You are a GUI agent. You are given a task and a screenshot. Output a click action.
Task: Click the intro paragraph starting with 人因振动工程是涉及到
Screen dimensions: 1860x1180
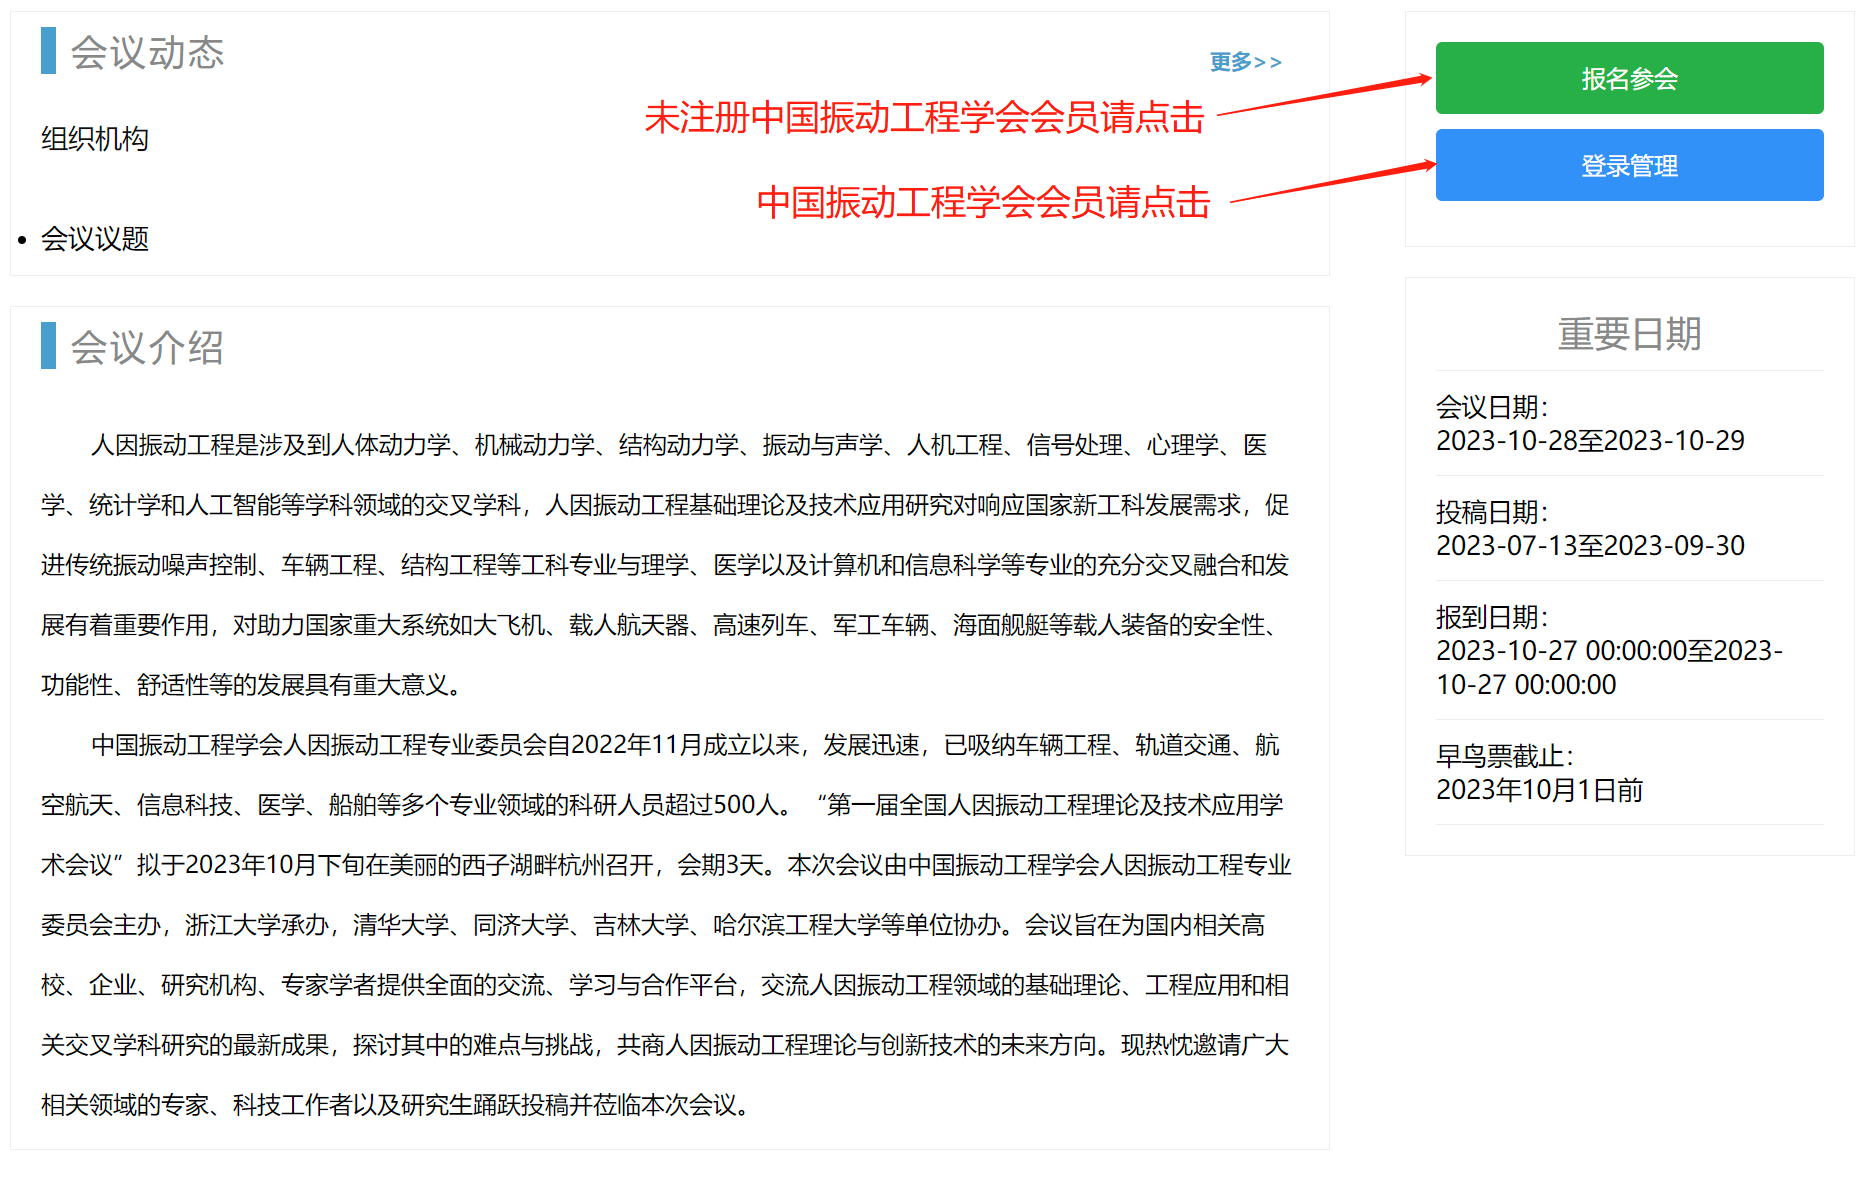click(665, 565)
